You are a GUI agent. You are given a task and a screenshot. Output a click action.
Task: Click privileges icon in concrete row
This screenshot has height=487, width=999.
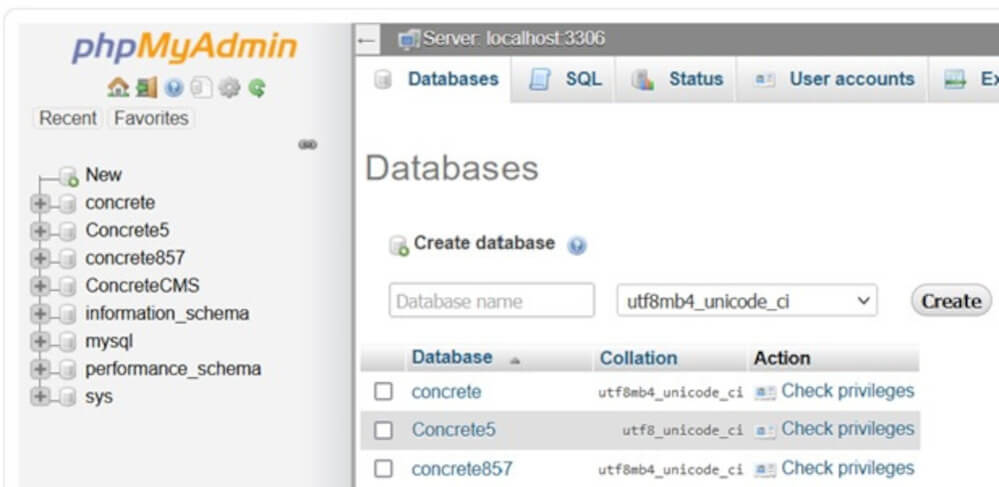pos(765,392)
